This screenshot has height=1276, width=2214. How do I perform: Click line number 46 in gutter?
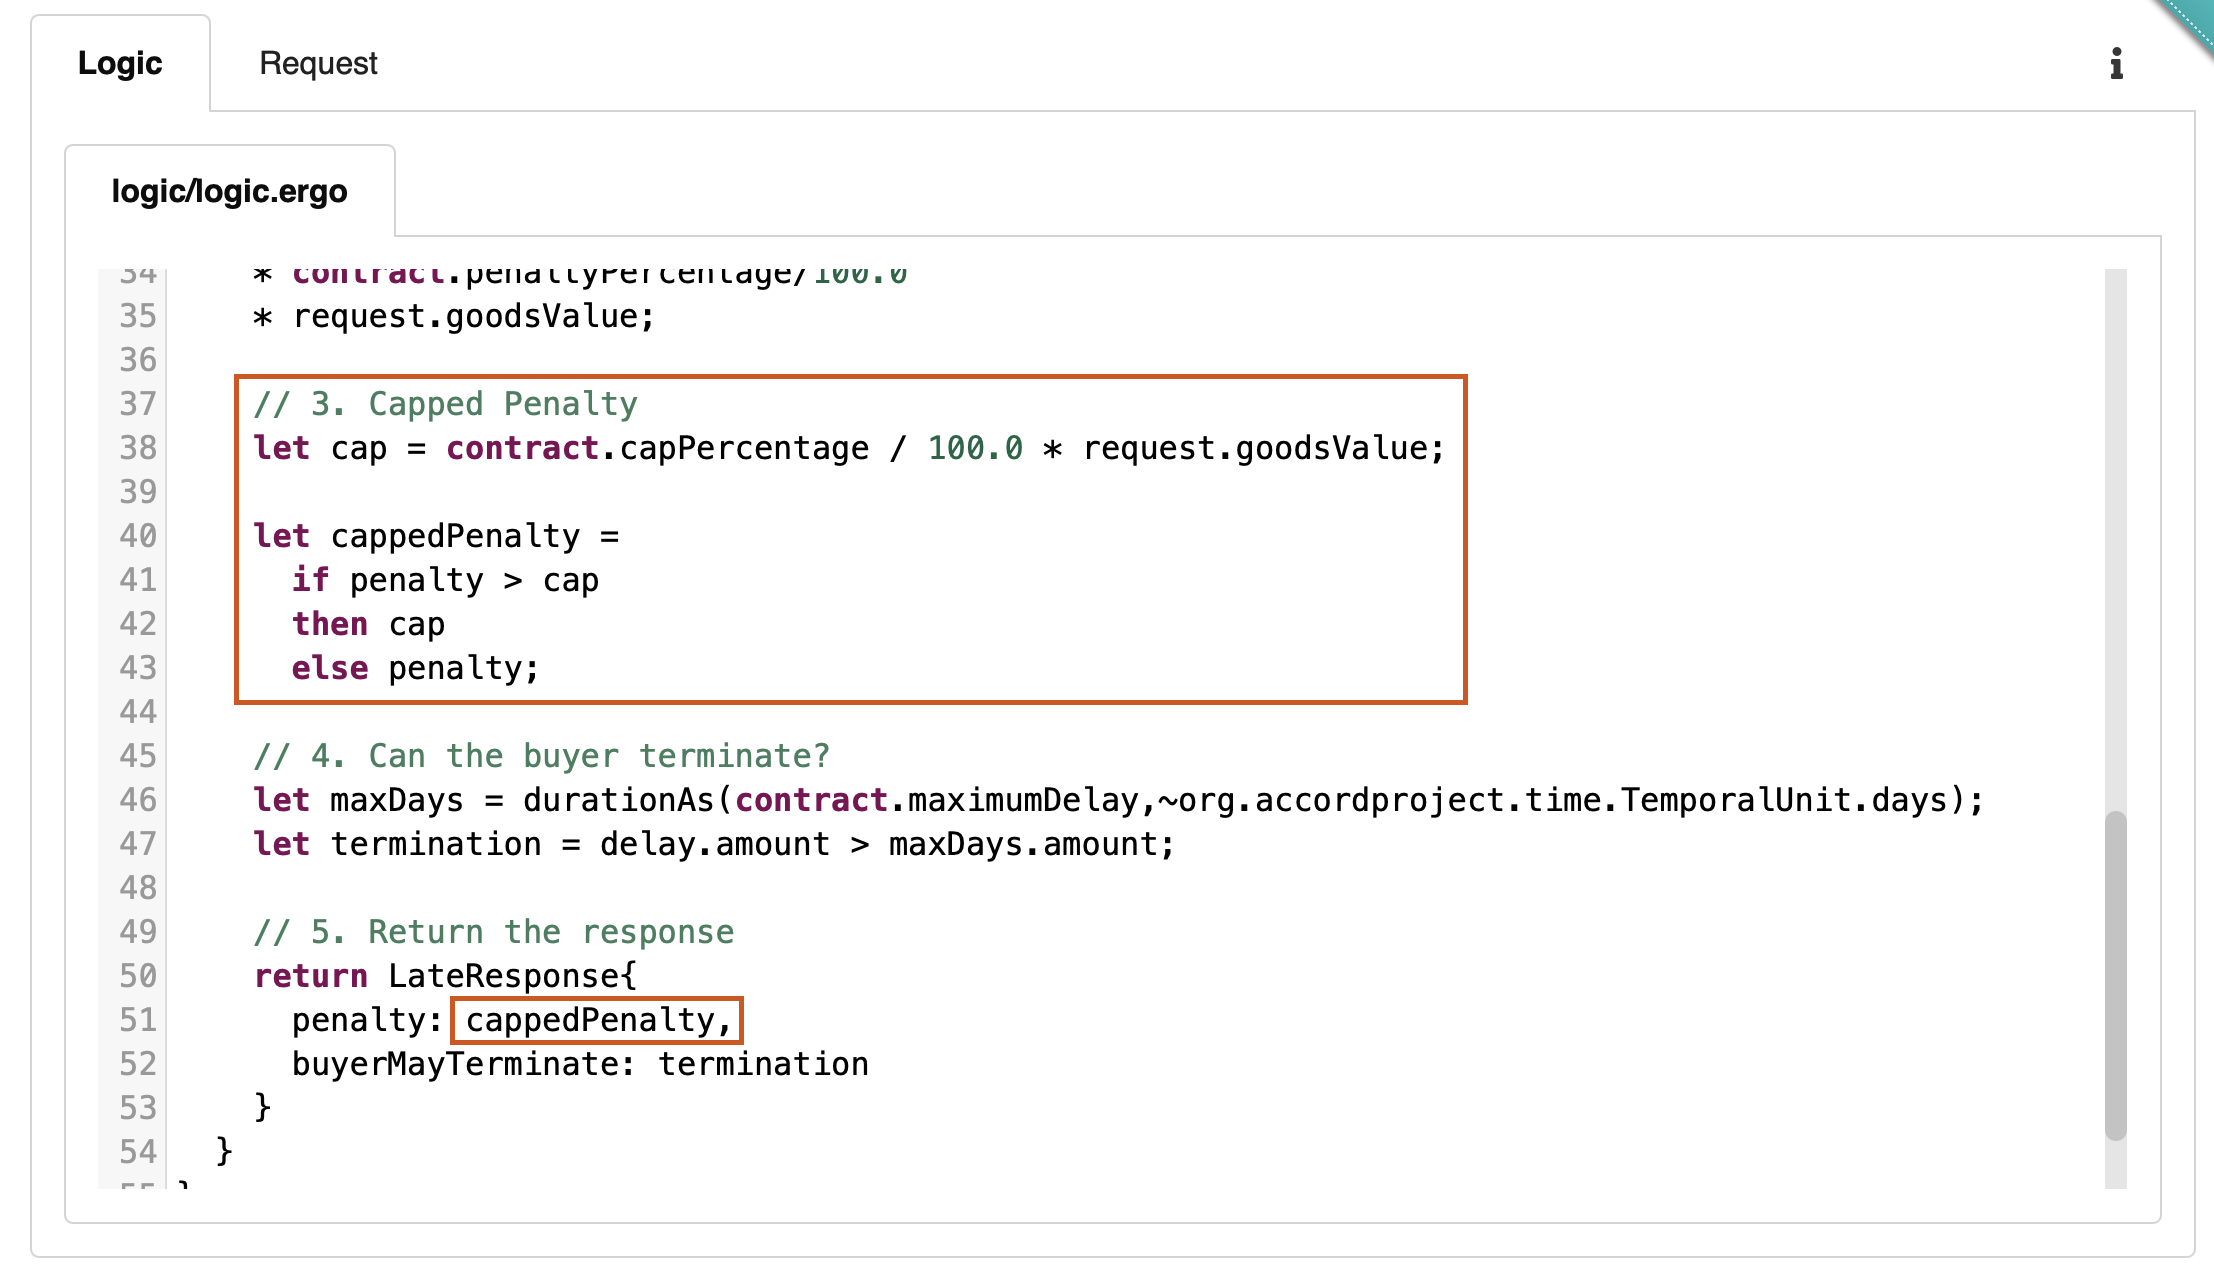(138, 800)
